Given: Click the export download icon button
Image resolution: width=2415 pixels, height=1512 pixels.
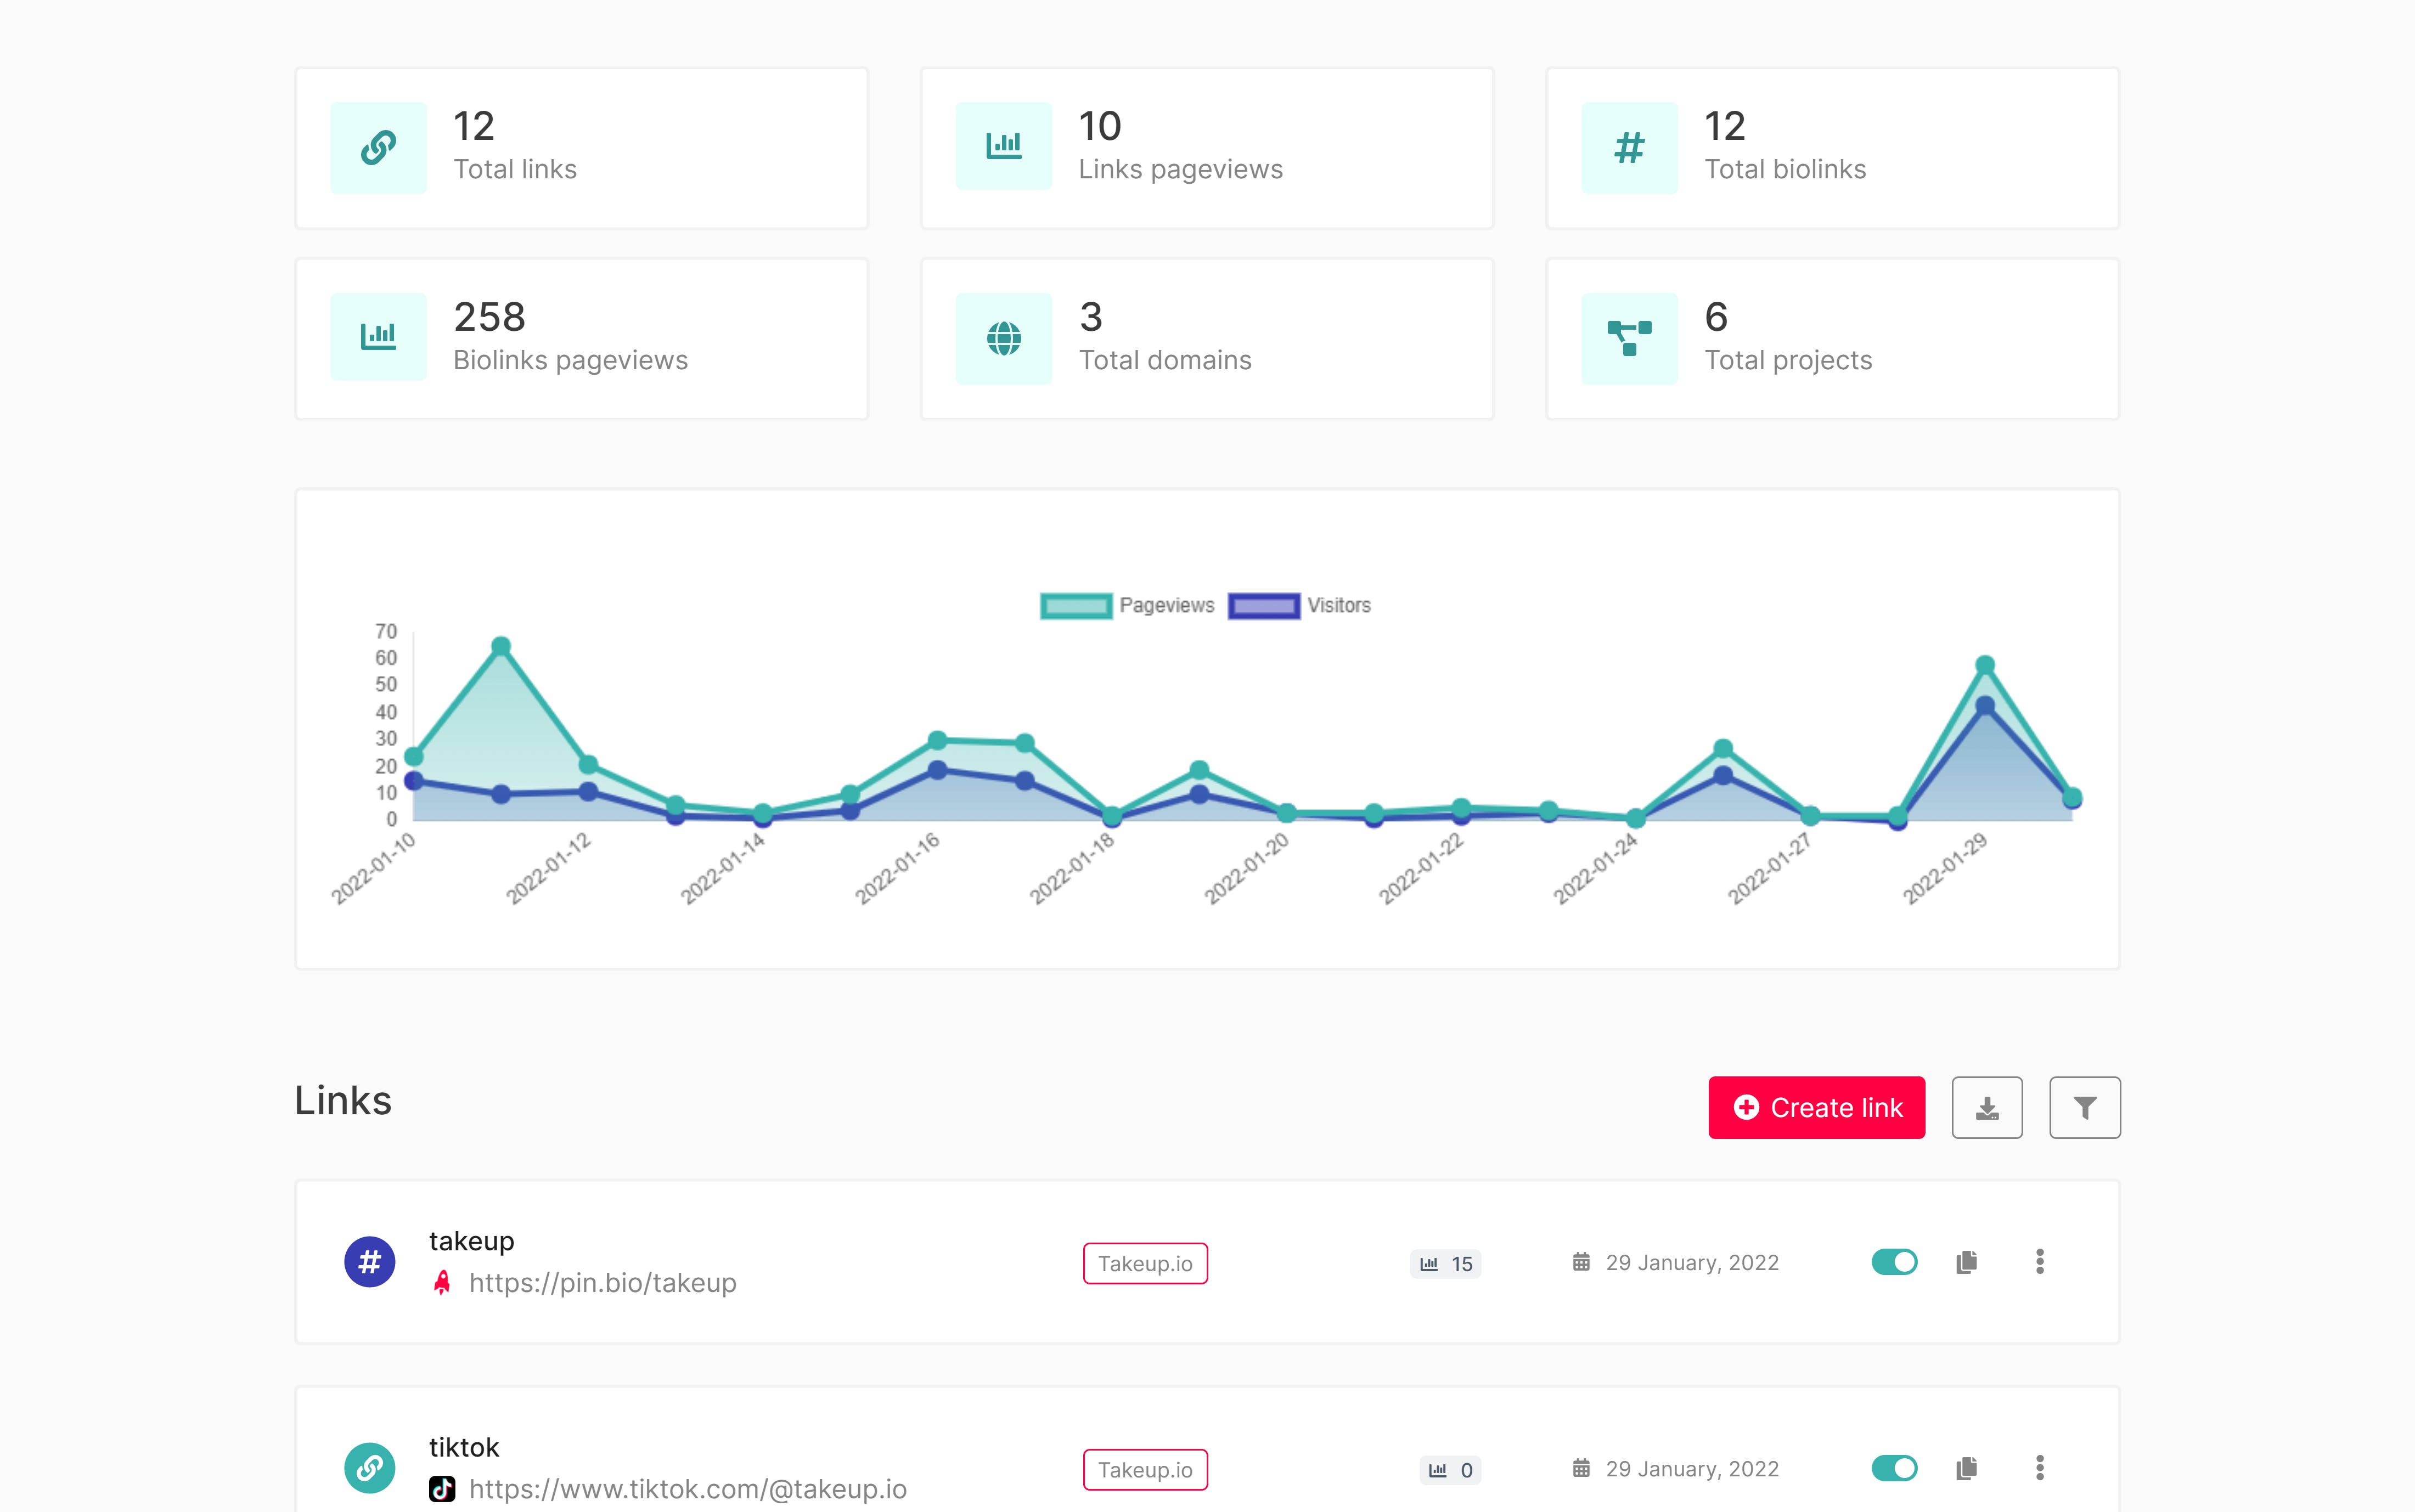Looking at the screenshot, I should (x=1986, y=1108).
